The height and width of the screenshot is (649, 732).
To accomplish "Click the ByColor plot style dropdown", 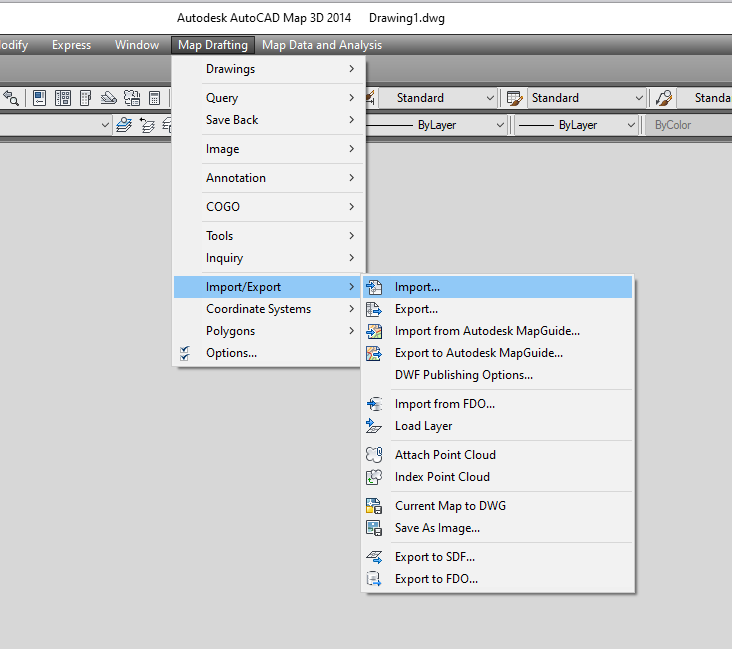I will coord(688,125).
